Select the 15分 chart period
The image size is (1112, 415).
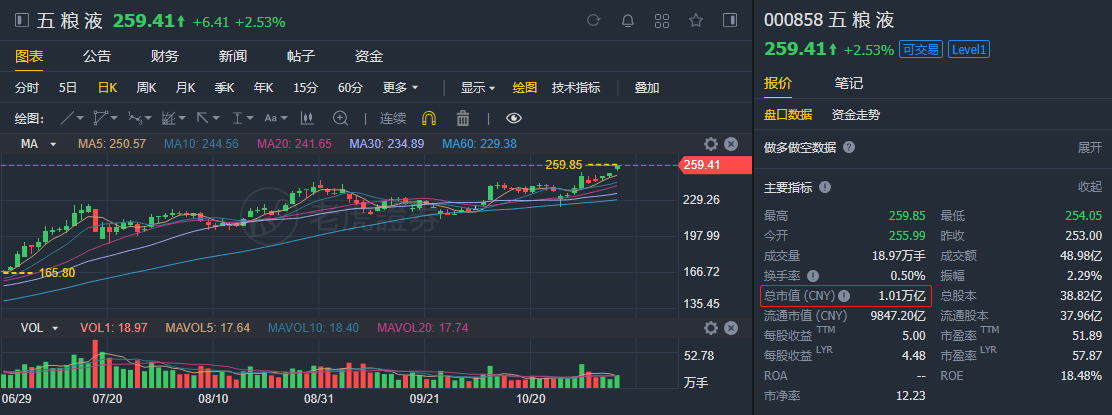306,88
